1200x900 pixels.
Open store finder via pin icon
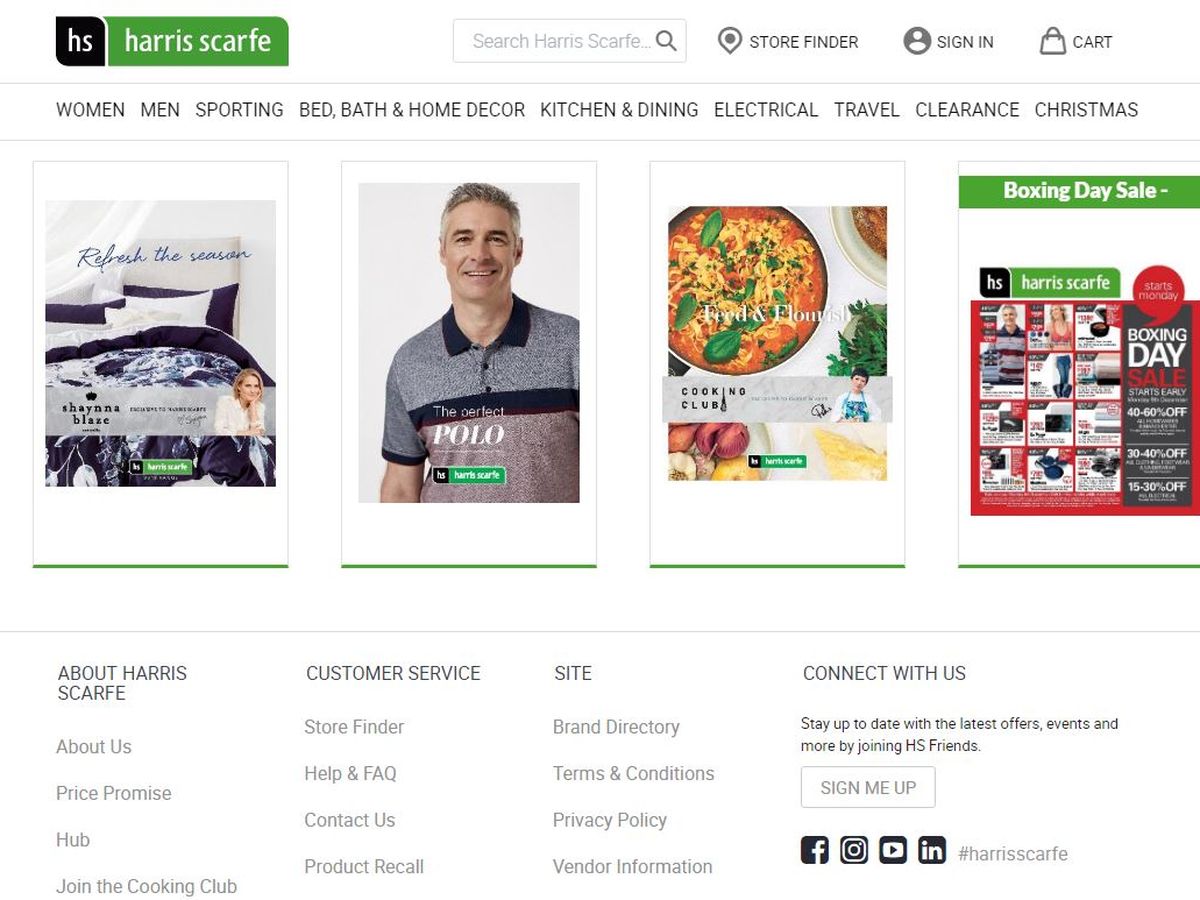[730, 41]
